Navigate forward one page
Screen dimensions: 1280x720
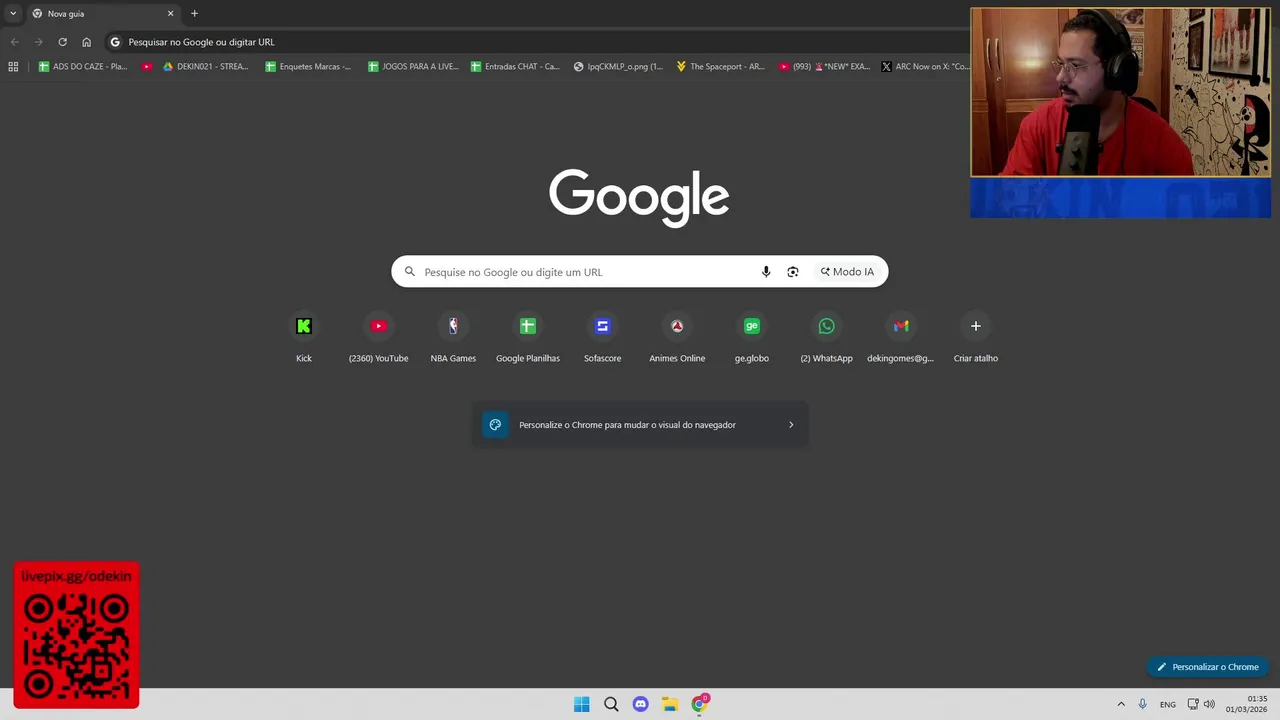pyautogui.click(x=38, y=42)
